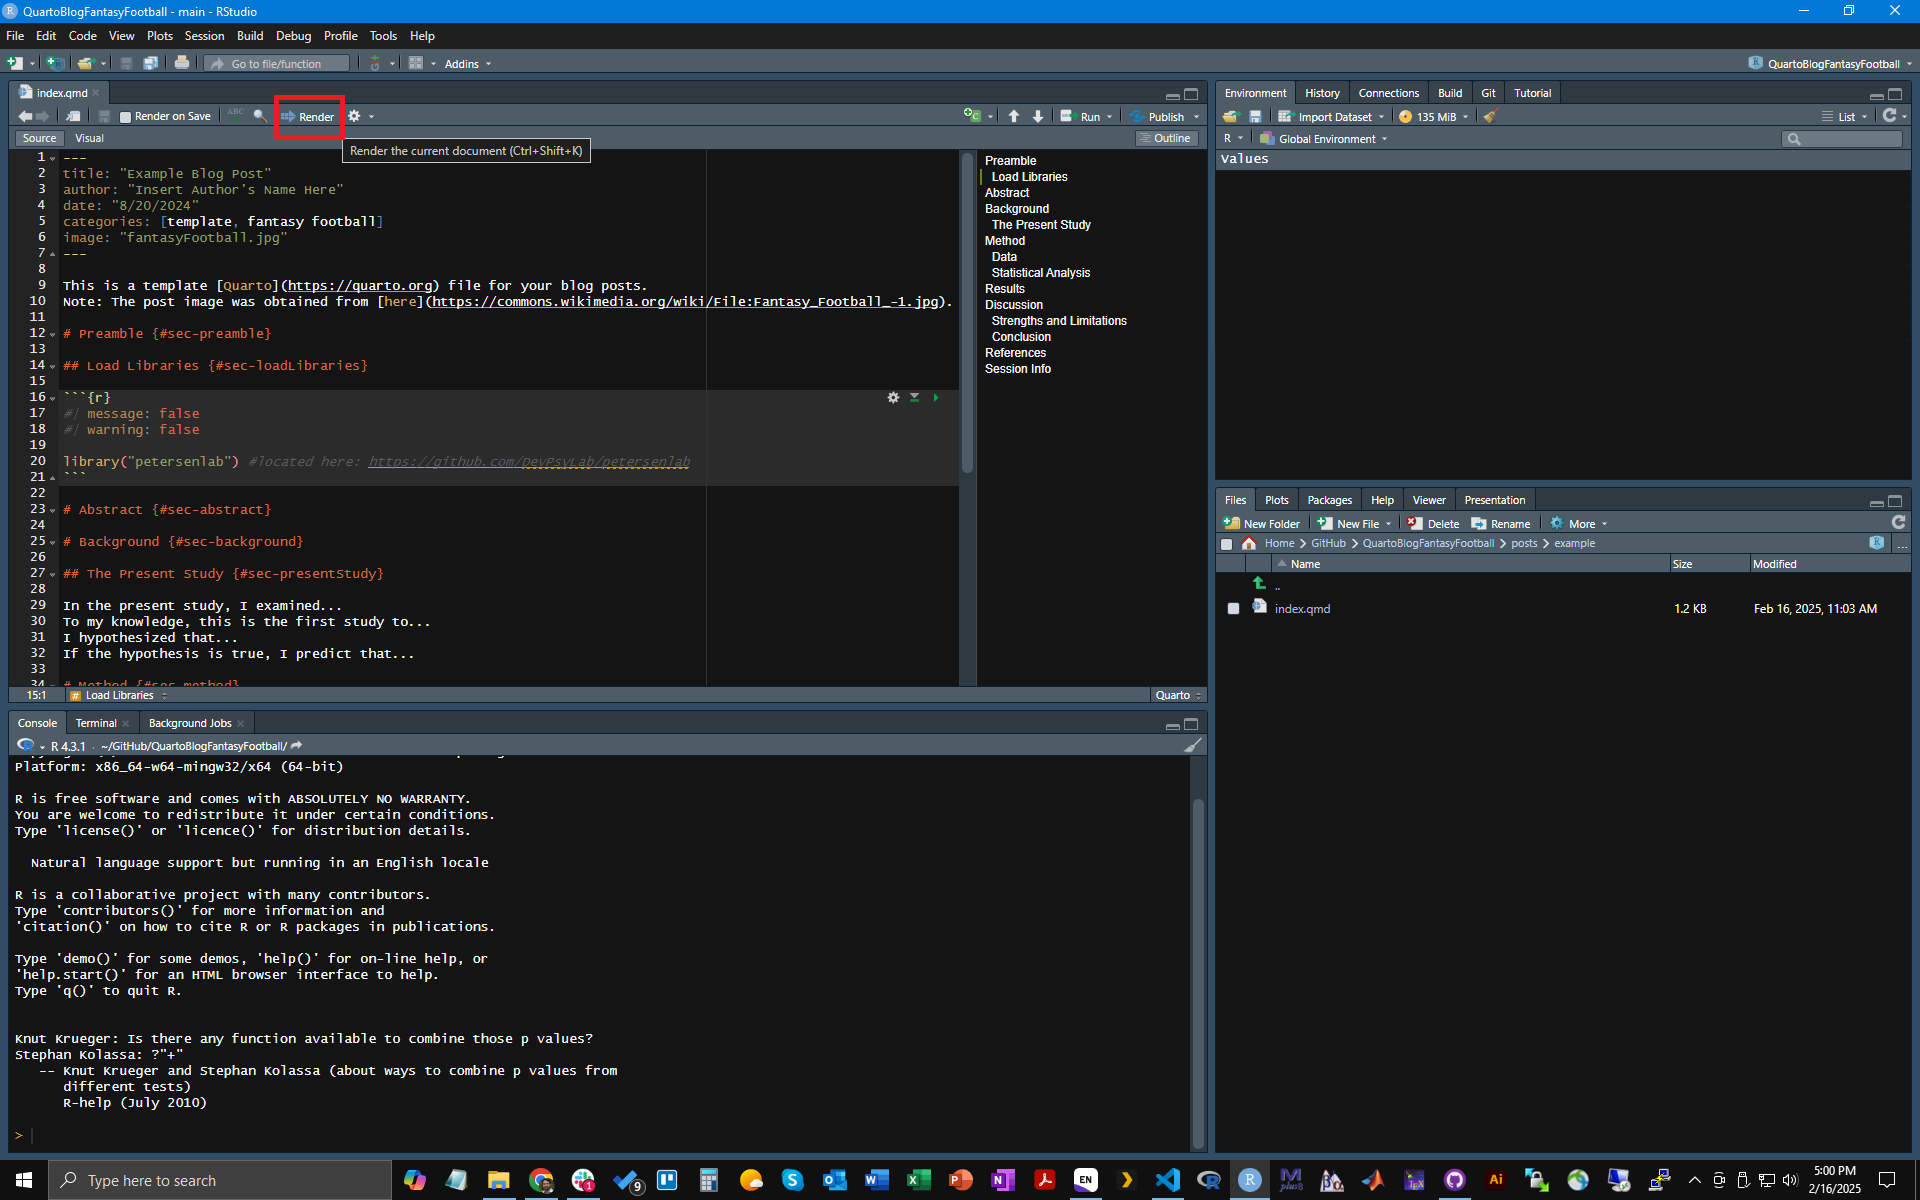Click the Environment search field
The height and width of the screenshot is (1200, 1920).
(x=1842, y=139)
